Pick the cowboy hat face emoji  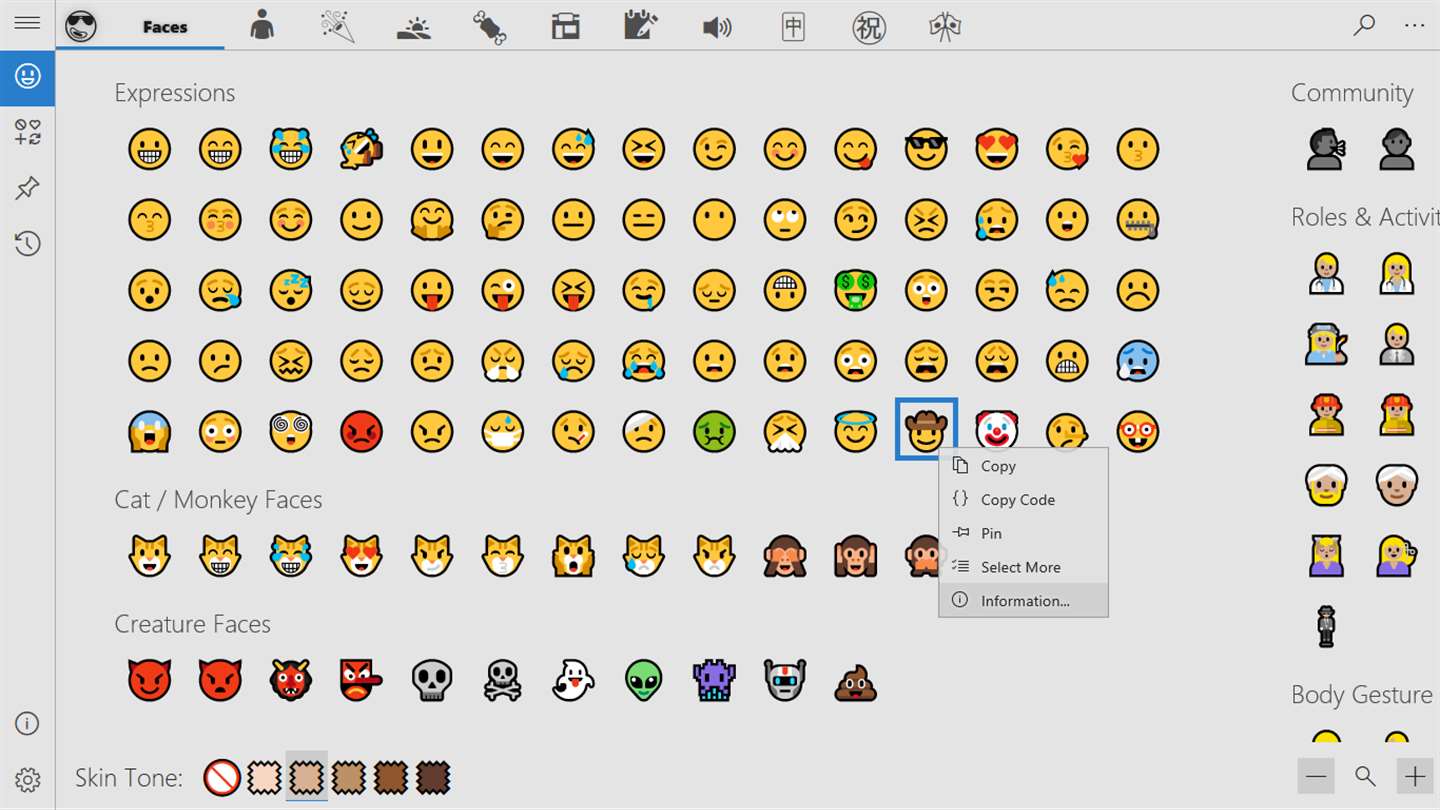[x=927, y=430]
